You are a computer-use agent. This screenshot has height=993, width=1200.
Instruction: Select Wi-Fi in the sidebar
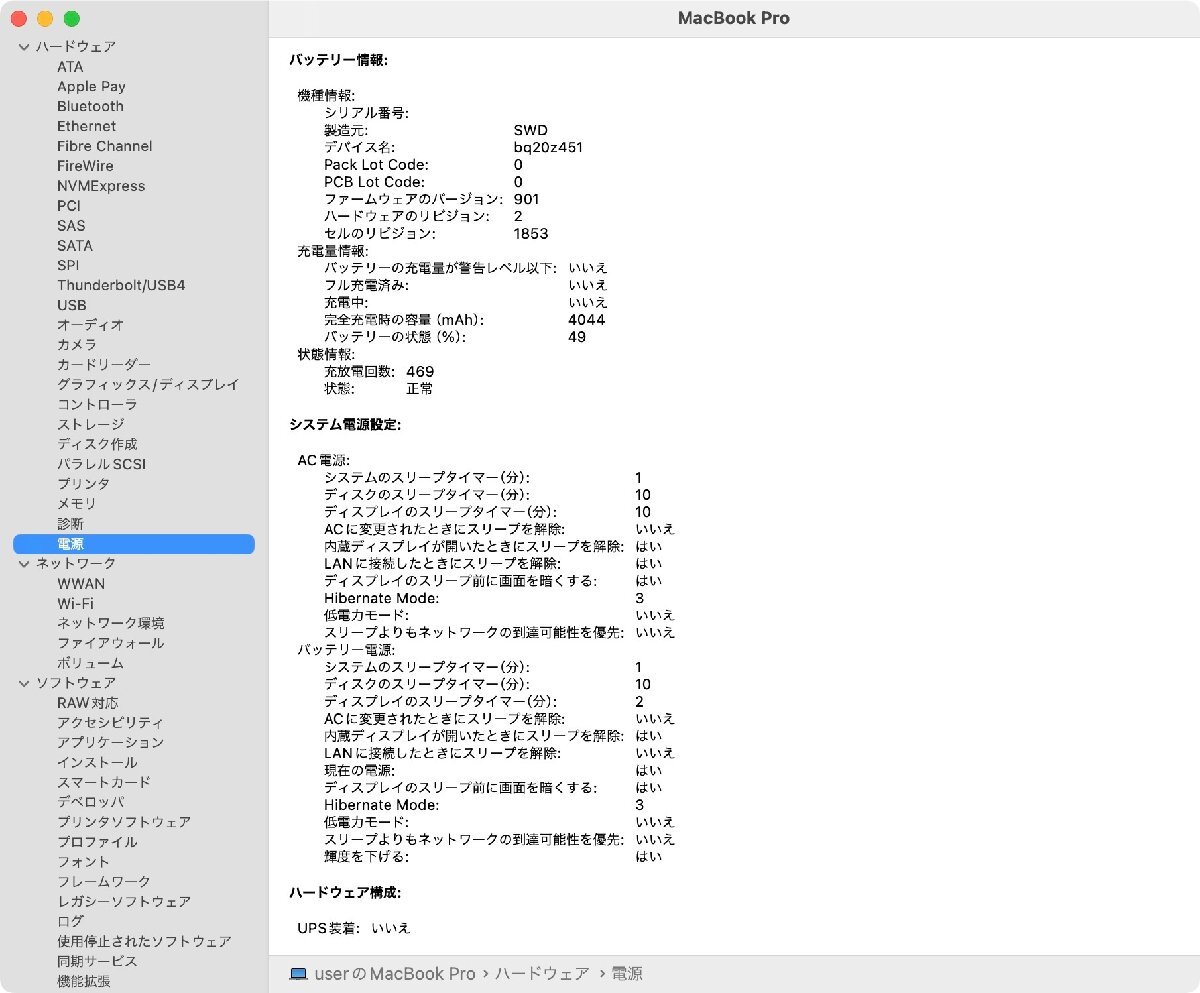(x=75, y=603)
